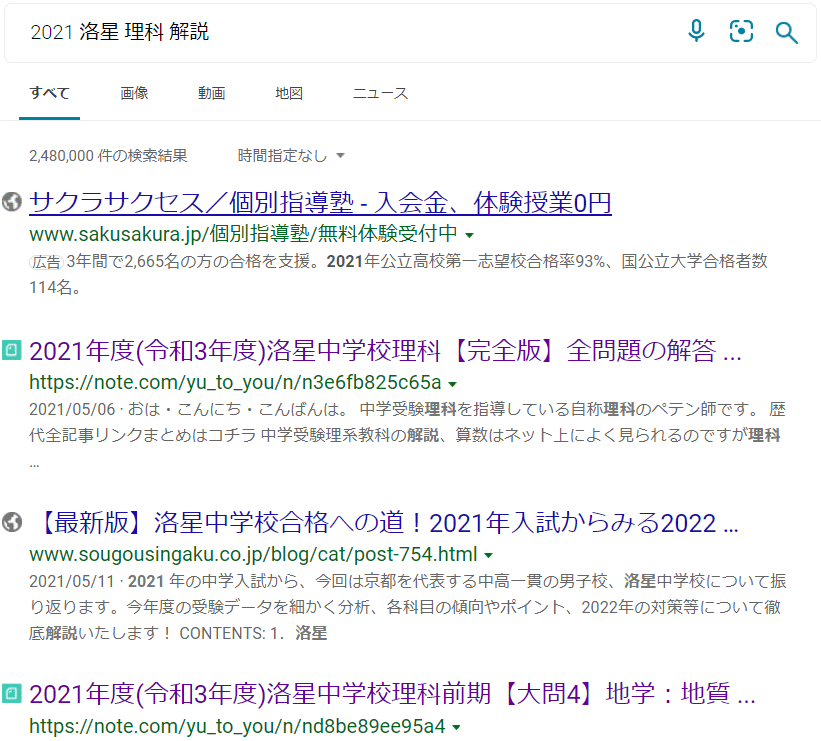Select the すべて tab
Image resolution: width=821 pixels, height=741 pixels.
pos(49,93)
